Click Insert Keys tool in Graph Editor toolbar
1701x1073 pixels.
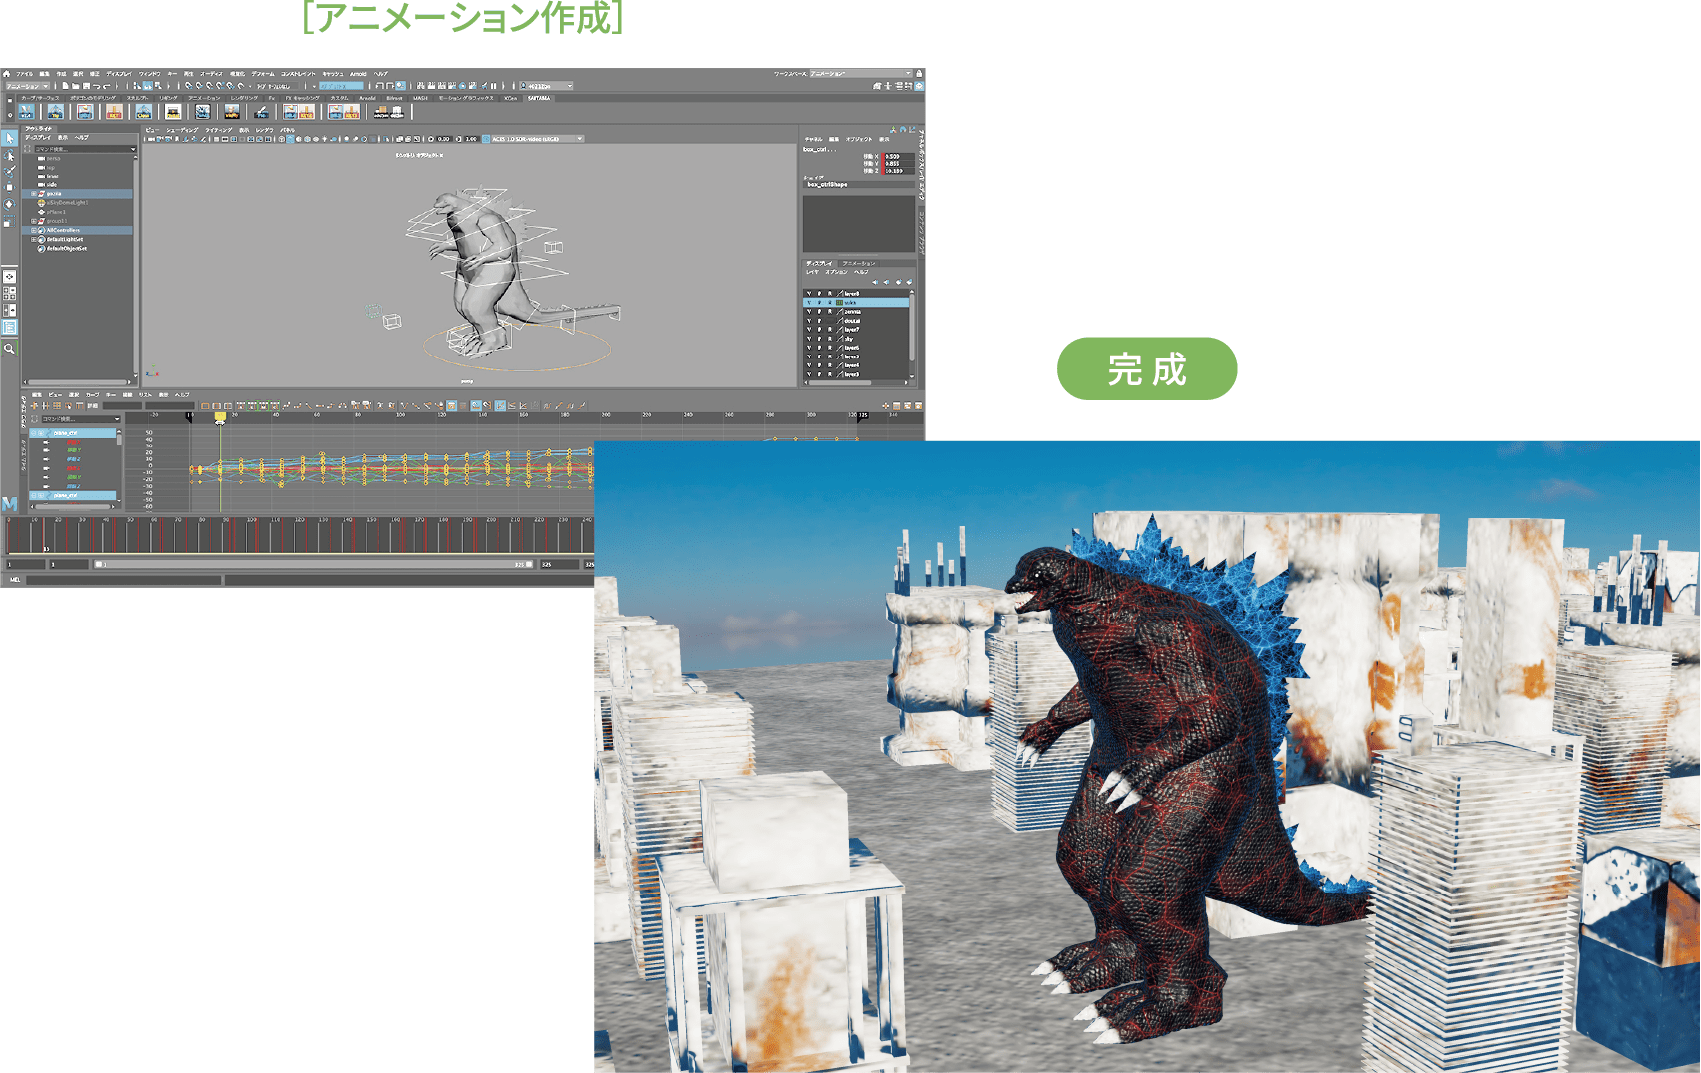[x=45, y=405]
